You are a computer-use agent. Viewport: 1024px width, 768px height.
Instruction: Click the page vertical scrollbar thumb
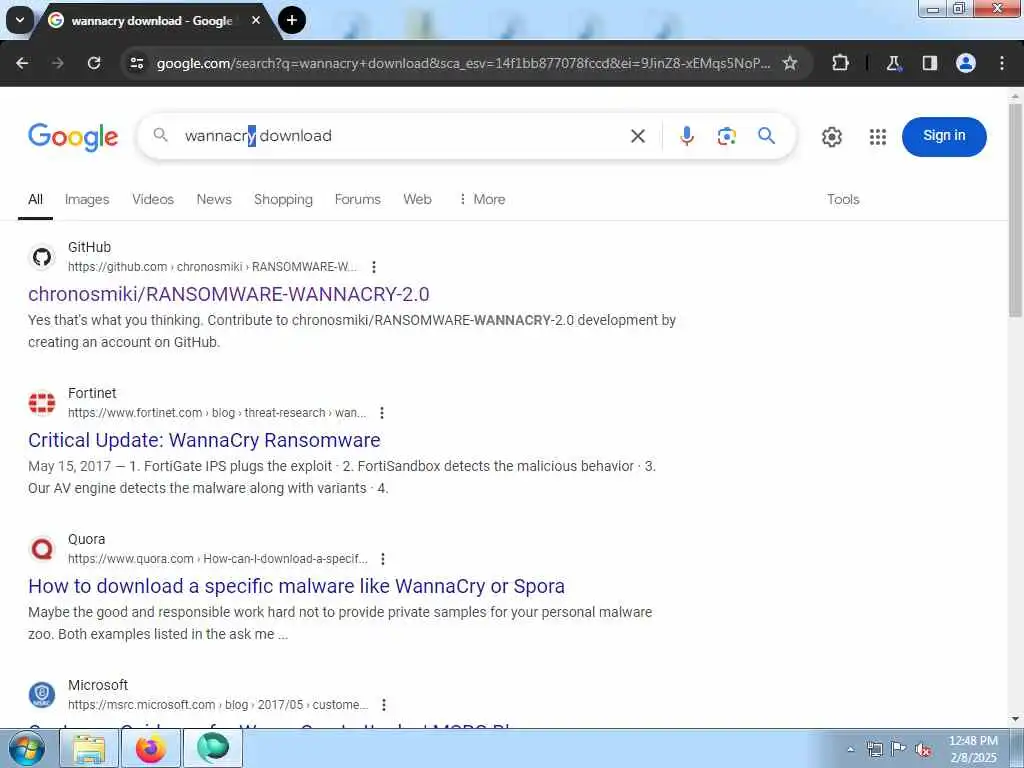(x=1015, y=209)
